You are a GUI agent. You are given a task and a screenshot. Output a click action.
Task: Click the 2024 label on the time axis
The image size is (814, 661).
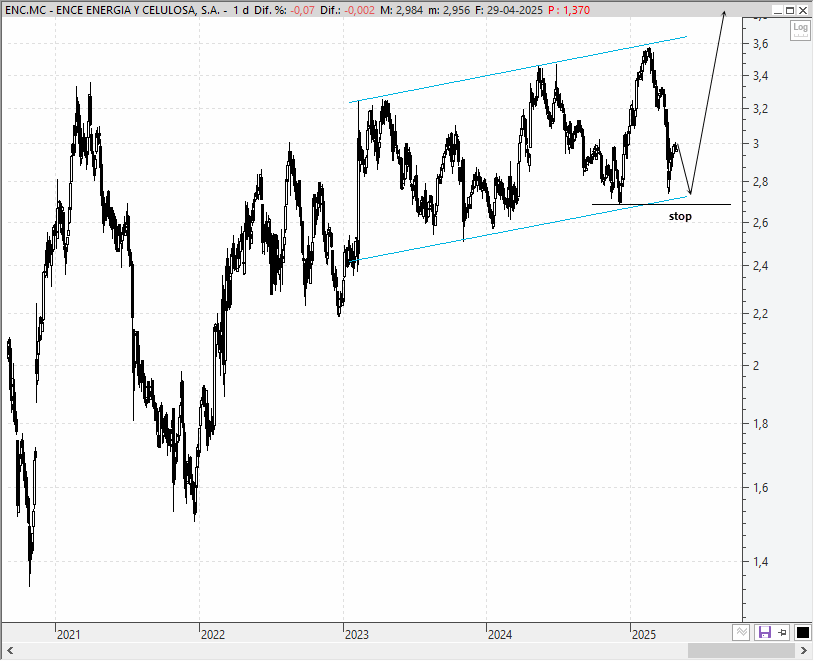click(x=499, y=635)
